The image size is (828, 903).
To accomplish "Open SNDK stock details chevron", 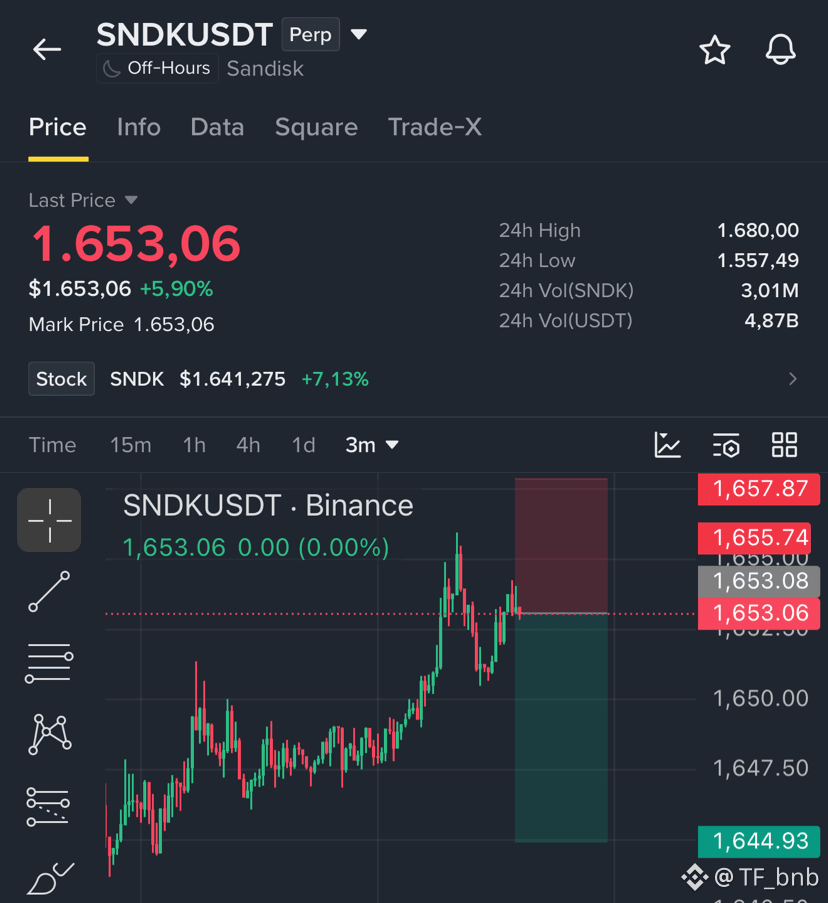I will pyautogui.click(x=793, y=379).
